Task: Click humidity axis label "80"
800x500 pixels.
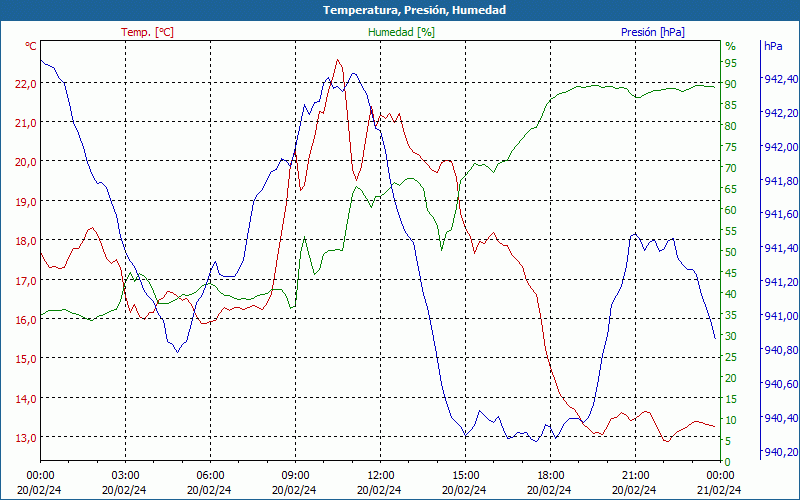Action: click(x=731, y=126)
